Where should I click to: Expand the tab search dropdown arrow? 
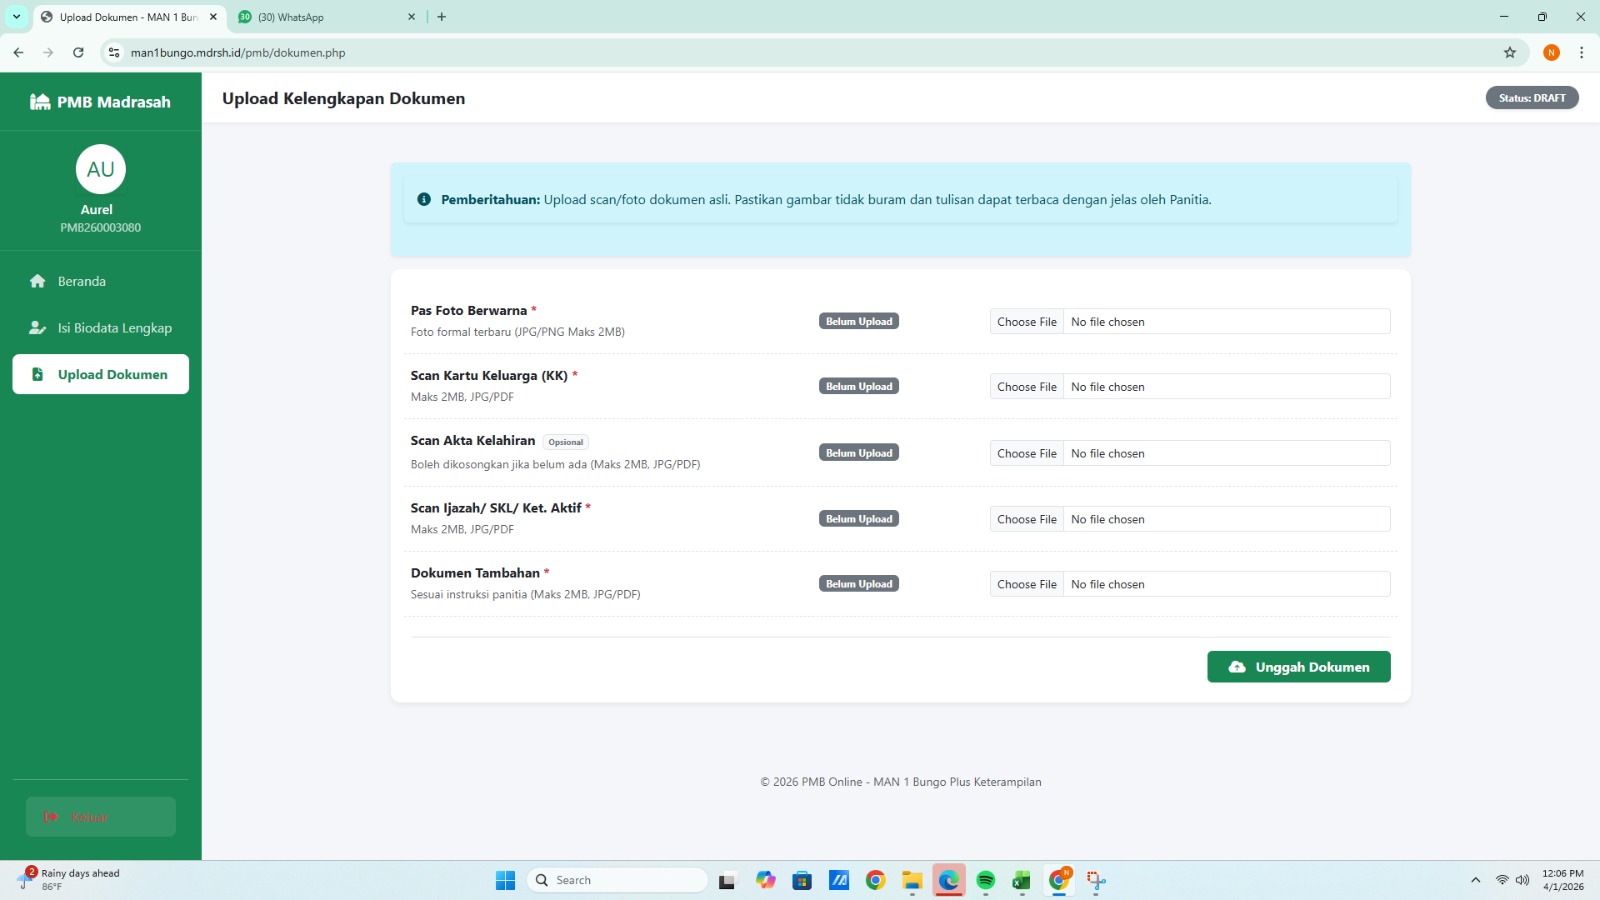click(16, 17)
